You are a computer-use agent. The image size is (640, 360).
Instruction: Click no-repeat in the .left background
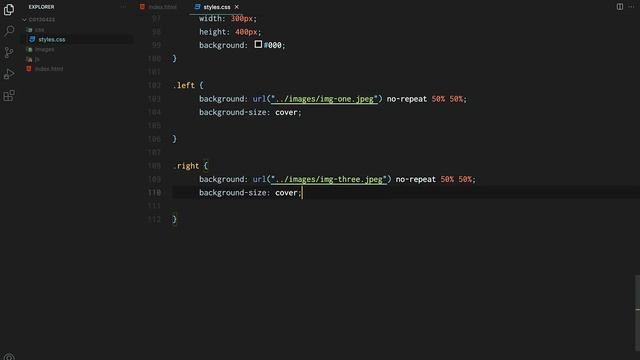point(407,99)
